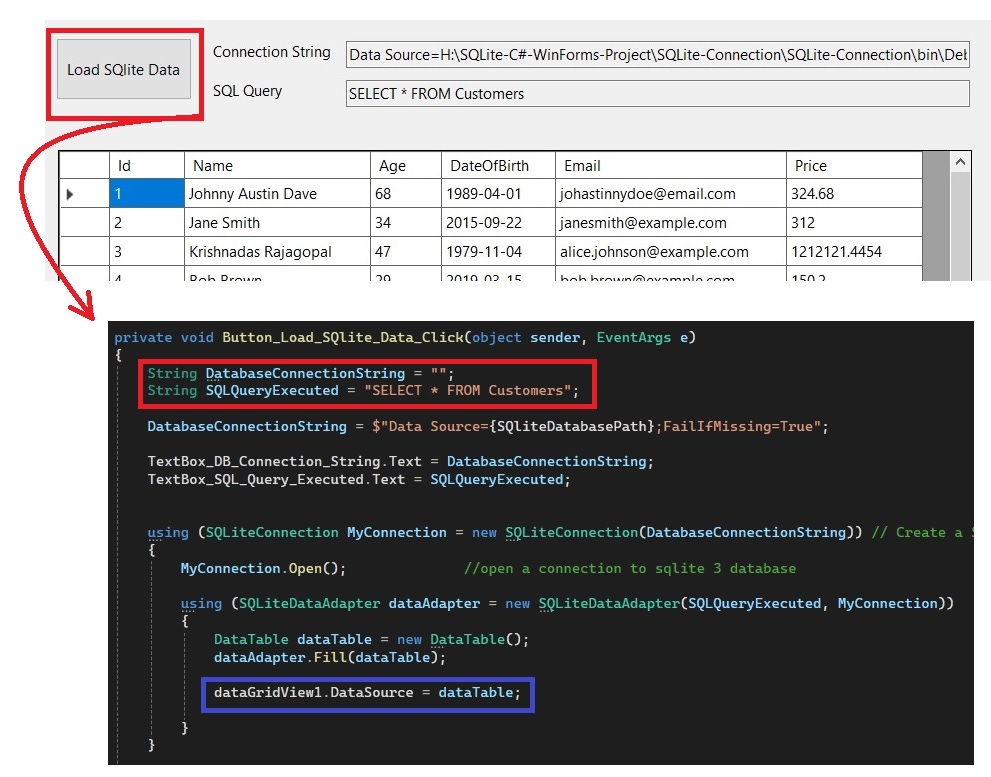Select the Price cell 312

click(x=854, y=223)
